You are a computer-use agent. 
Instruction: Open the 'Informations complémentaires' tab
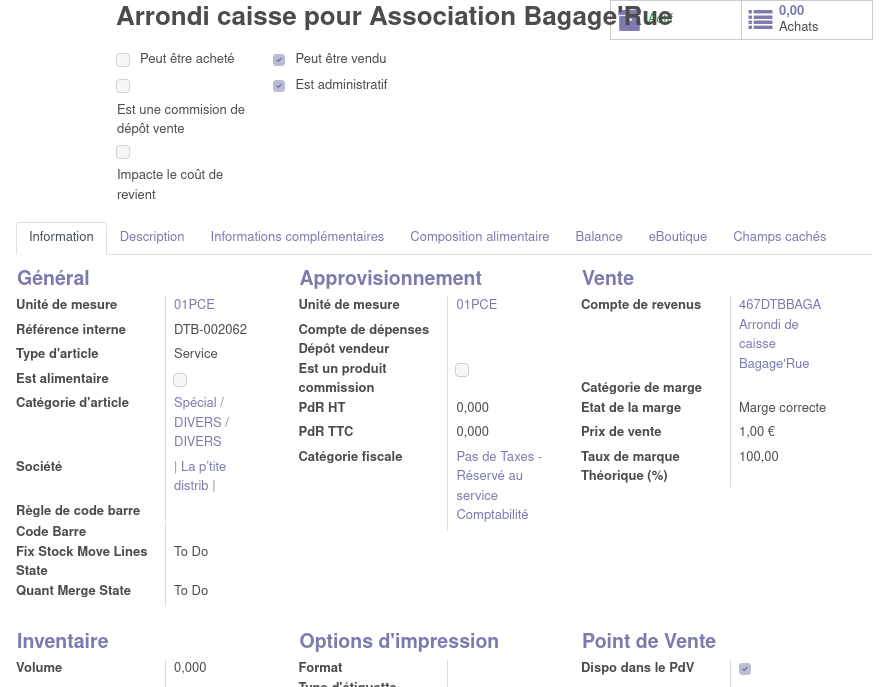[x=297, y=237]
